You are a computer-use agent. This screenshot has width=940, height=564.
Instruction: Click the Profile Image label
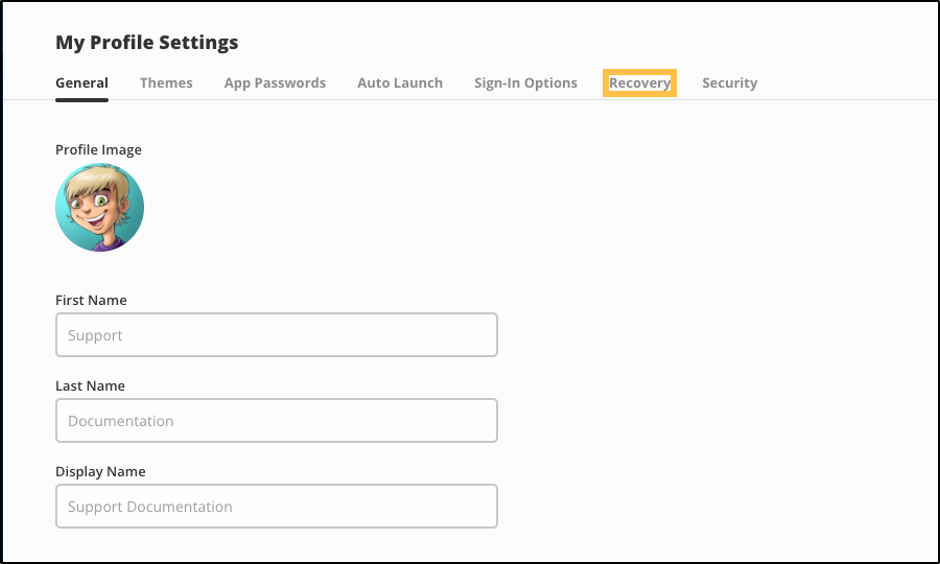(98, 150)
